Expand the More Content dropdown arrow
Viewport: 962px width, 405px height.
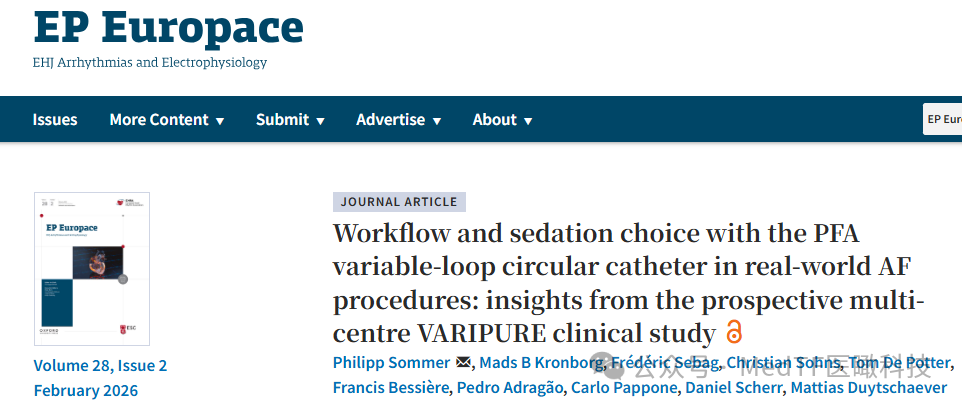[x=220, y=121]
